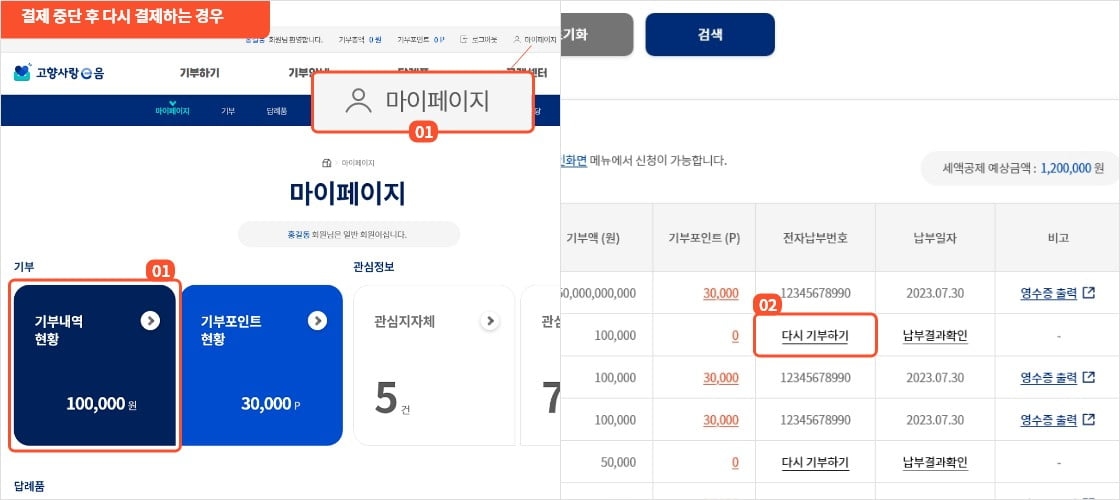This screenshot has height=500, width=1120.
Task: Click the bottom row 다시 기부하기 link
Action: [x=815, y=462]
